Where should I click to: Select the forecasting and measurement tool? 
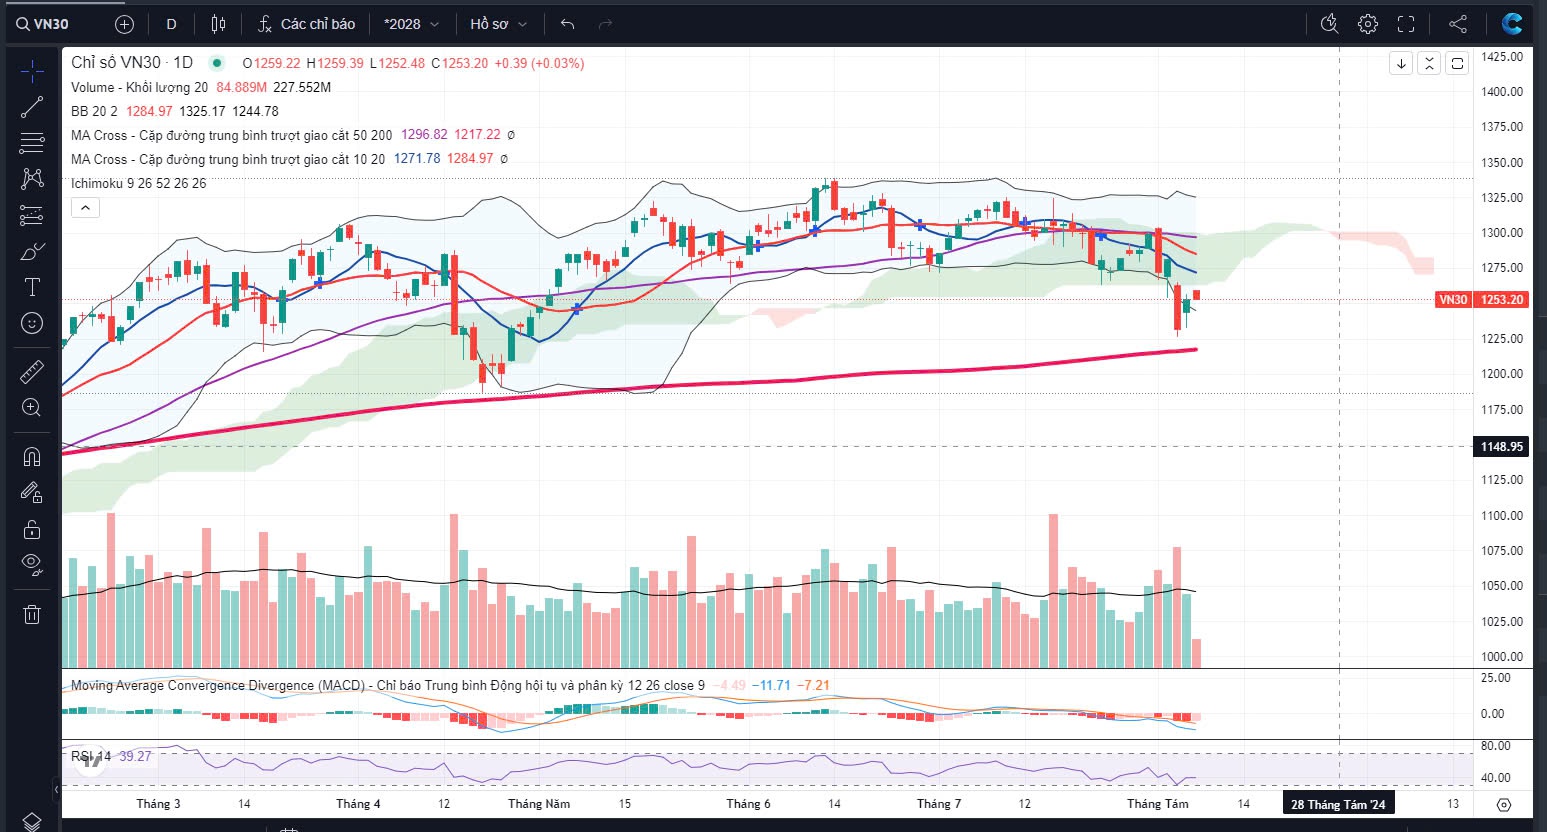click(32, 215)
